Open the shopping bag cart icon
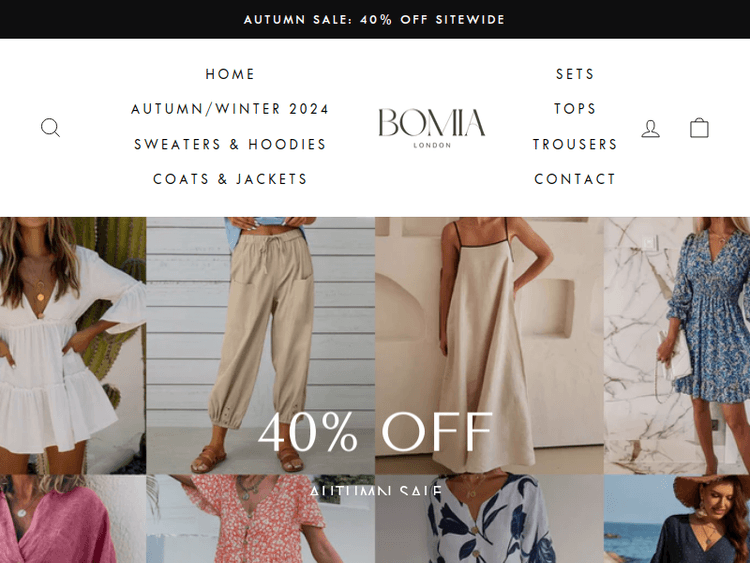Image resolution: width=750 pixels, height=563 pixels. tap(699, 128)
